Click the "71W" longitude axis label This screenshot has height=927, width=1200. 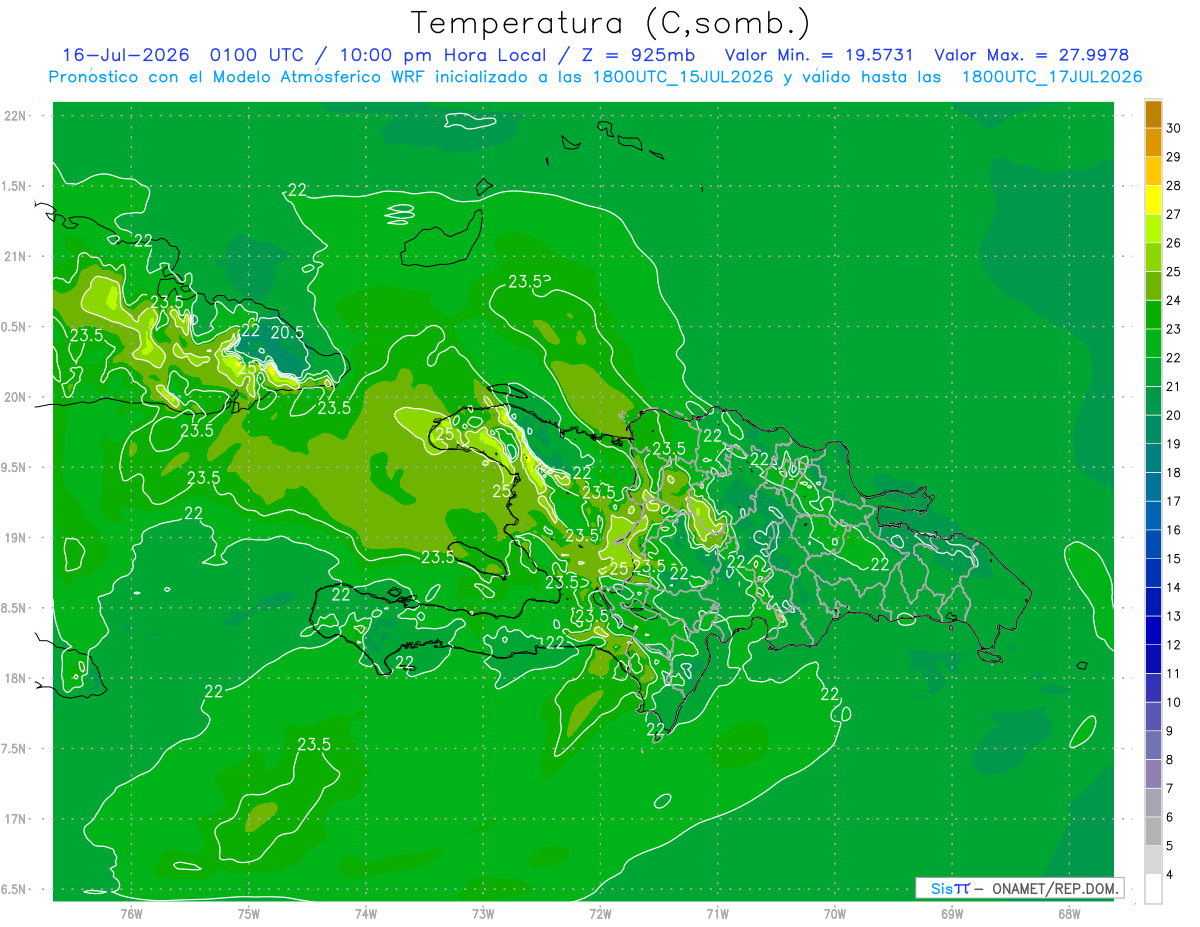pyautogui.click(x=717, y=913)
